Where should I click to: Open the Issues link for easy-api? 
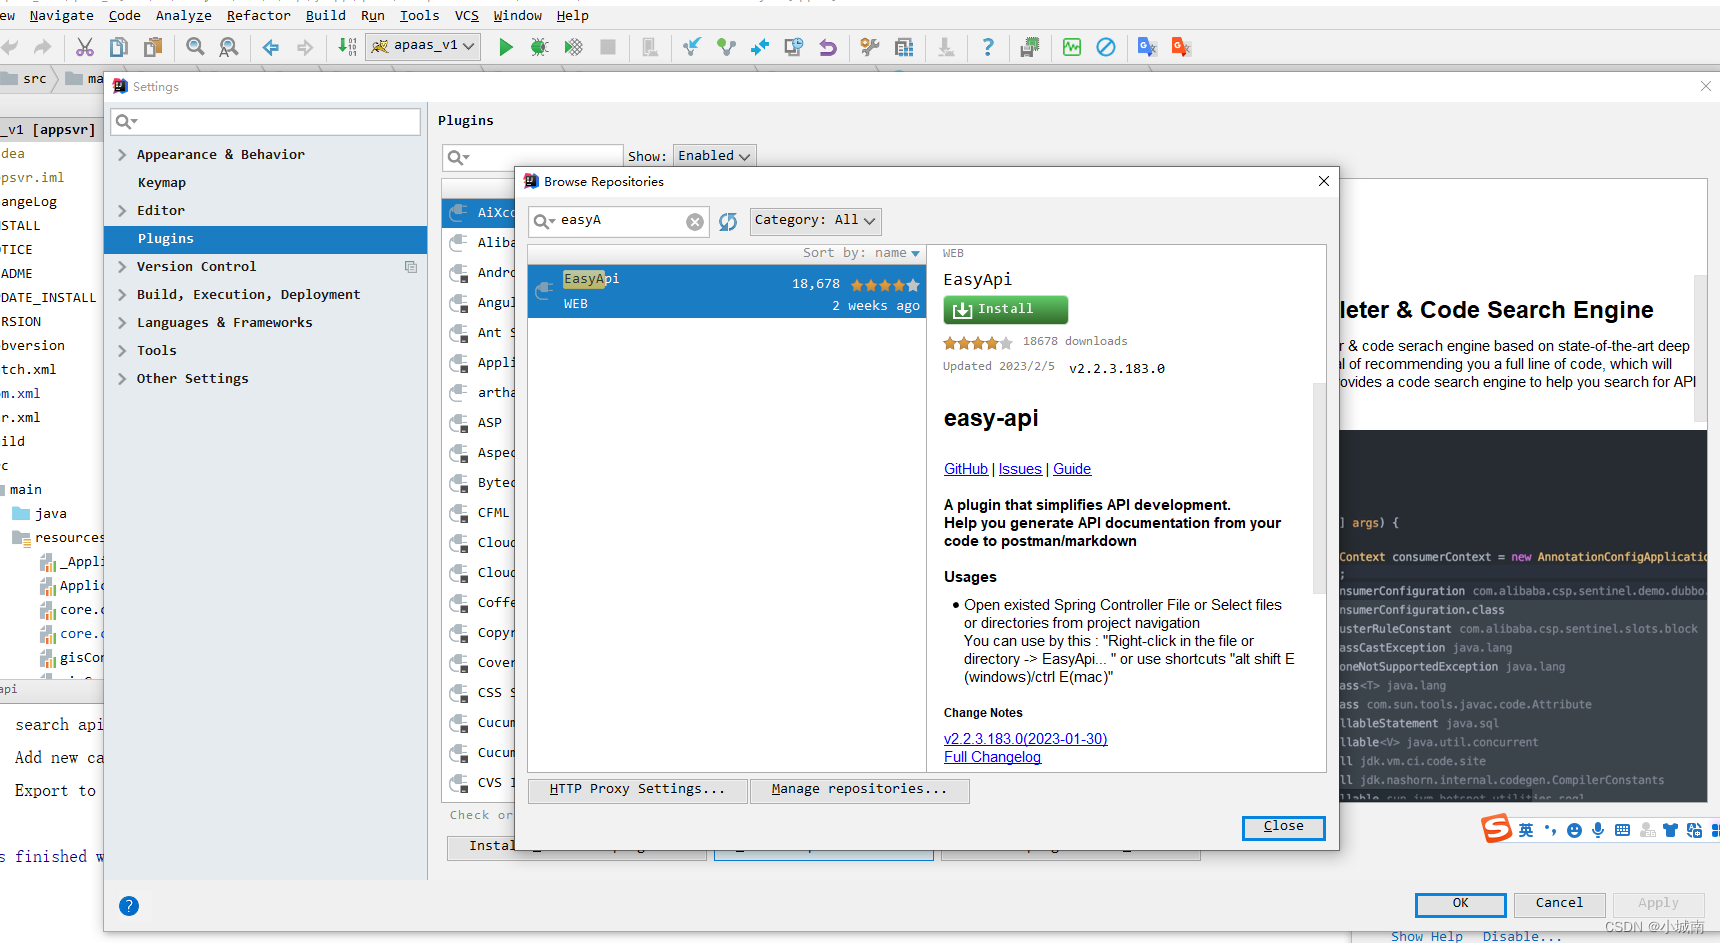(x=1020, y=469)
